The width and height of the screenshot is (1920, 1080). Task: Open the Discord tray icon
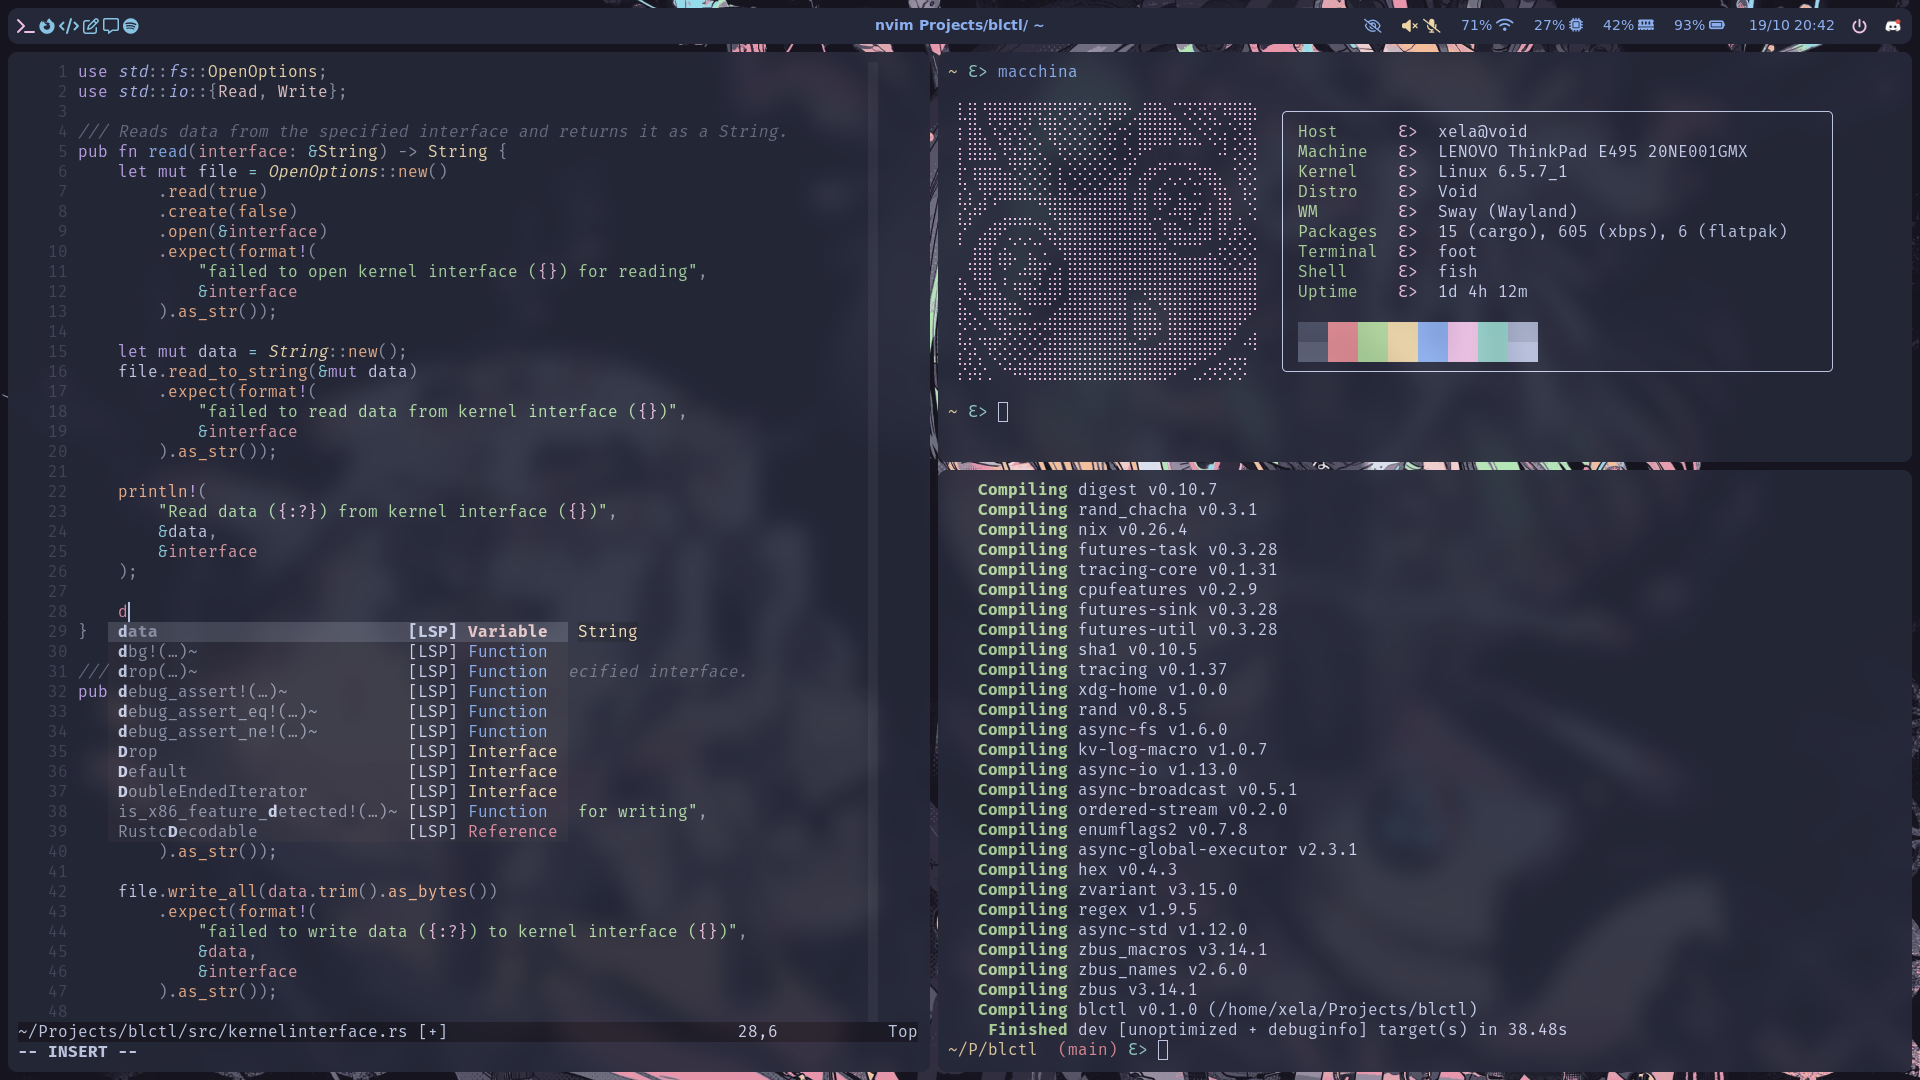coord(1893,26)
